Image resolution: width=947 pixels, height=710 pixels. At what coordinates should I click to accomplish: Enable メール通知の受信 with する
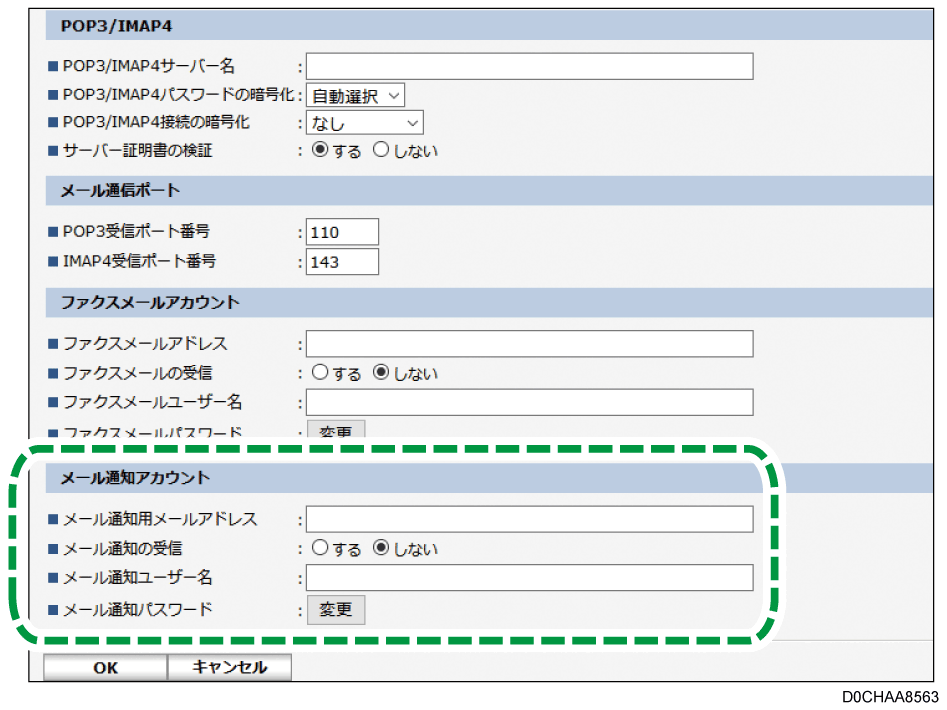pyautogui.click(x=320, y=548)
